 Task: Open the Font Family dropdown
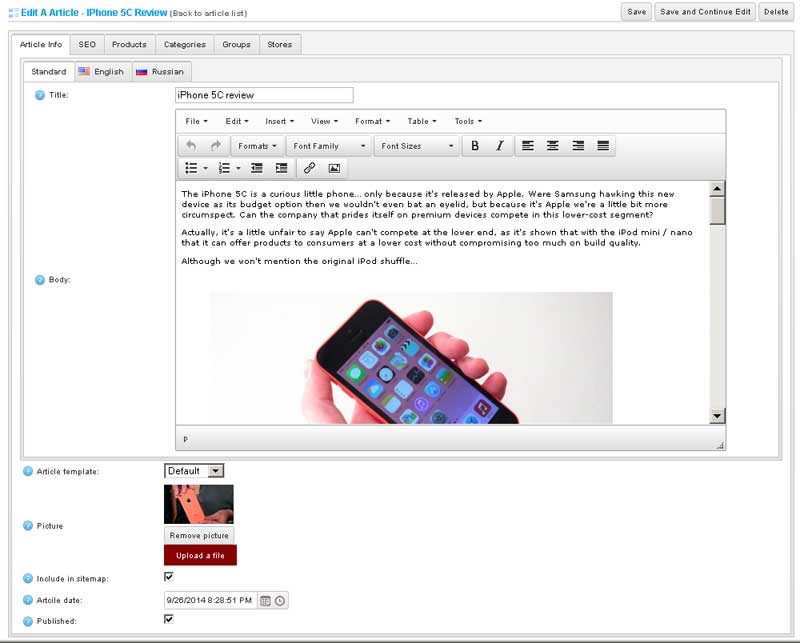tap(329, 146)
